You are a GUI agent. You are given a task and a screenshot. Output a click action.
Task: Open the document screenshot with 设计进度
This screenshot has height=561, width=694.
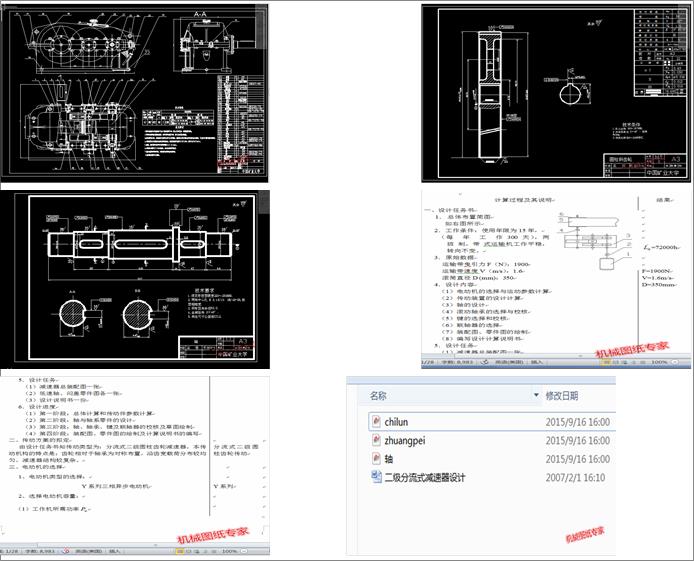pos(135,465)
